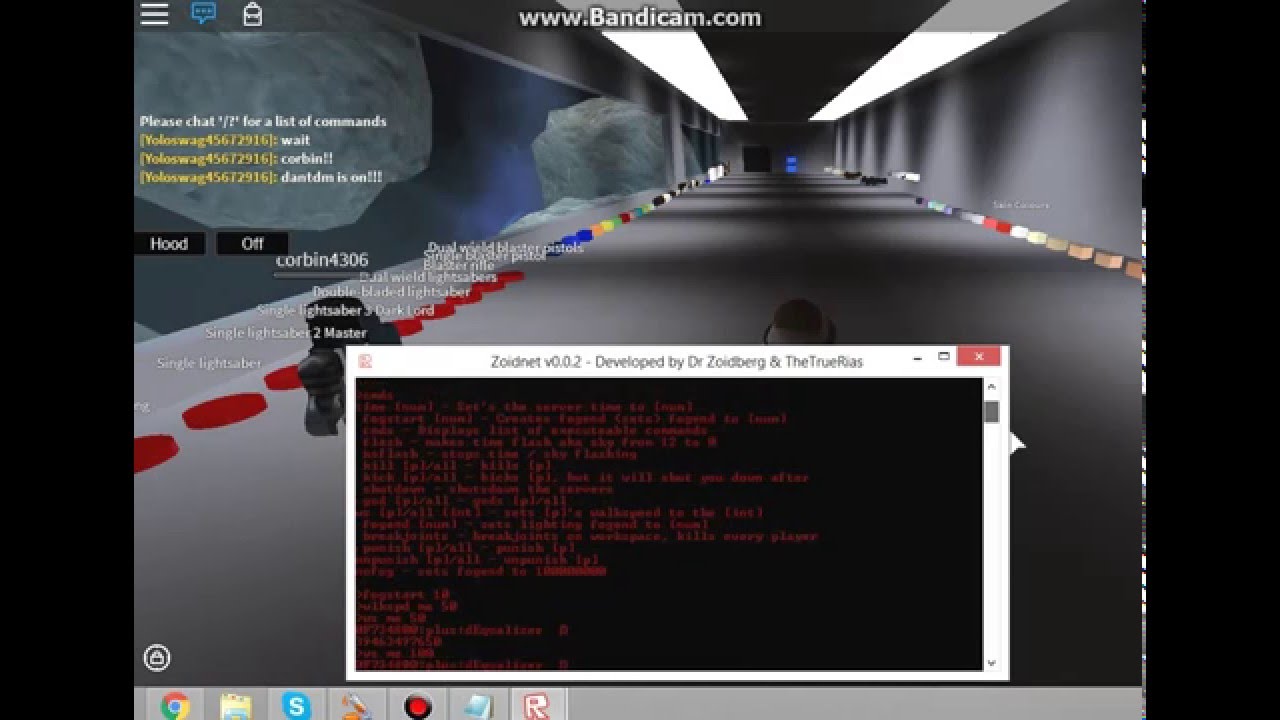Click console line 'shutdown - shutdown the servers'
This screenshot has height=720, width=1280.
tap(487, 490)
